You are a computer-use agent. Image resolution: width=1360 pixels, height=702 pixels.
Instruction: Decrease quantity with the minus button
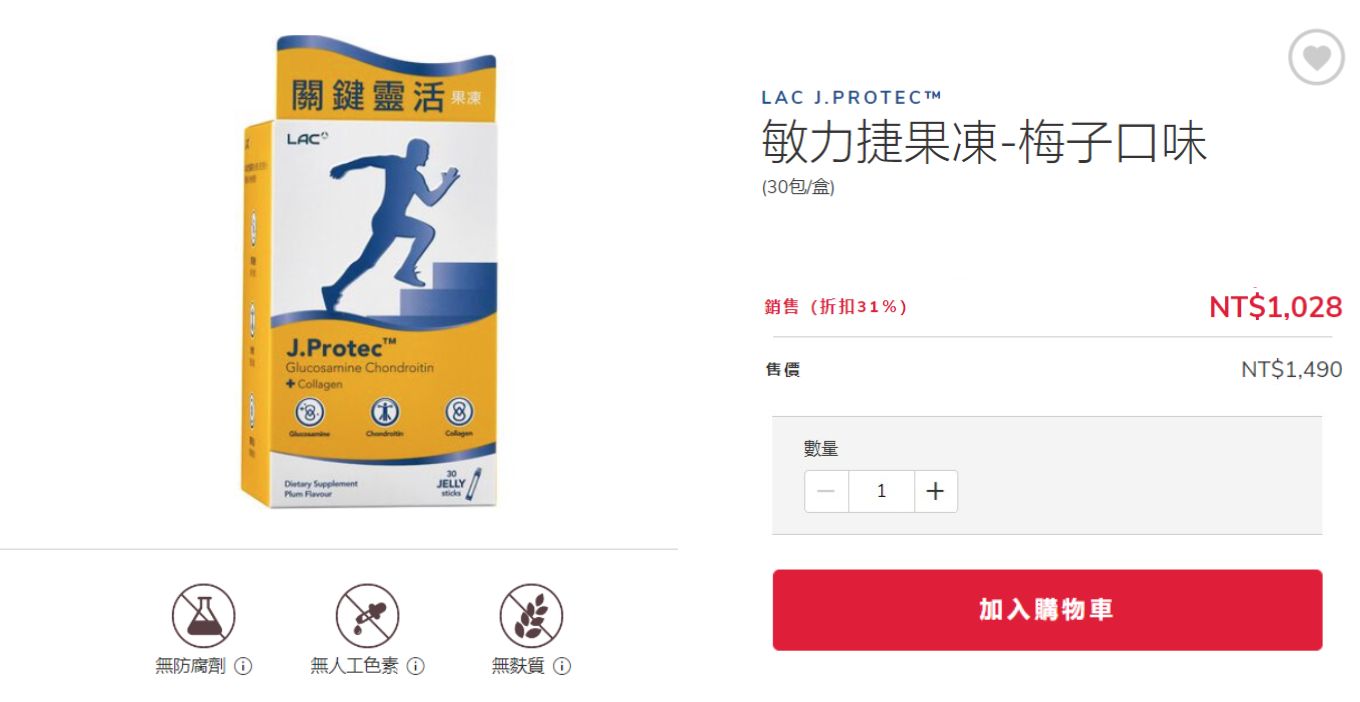click(826, 491)
